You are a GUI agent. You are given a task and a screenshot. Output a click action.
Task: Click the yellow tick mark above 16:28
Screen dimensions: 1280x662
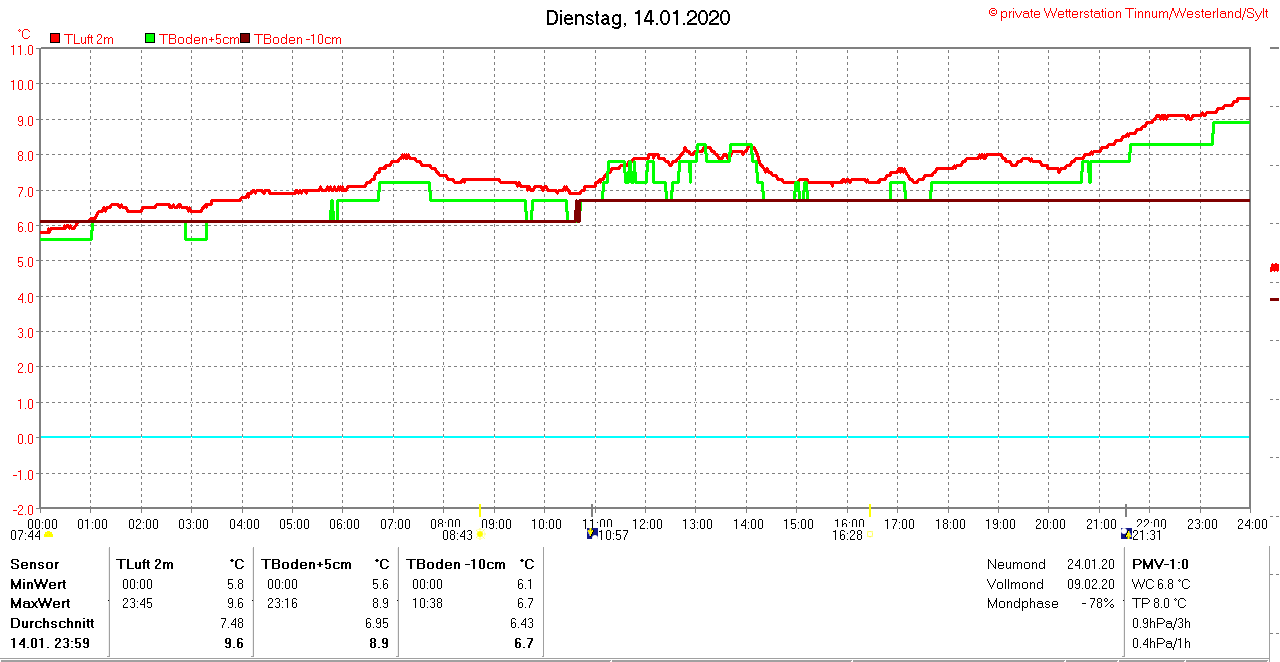click(x=870, y=510)
